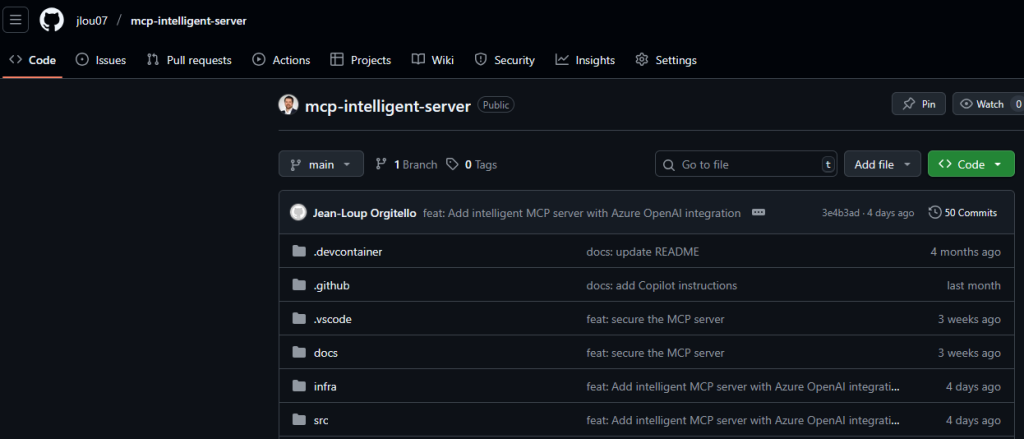The image size is (1024, 439).
Task: Open src row commit message link
Action: [x=743, y=420]
